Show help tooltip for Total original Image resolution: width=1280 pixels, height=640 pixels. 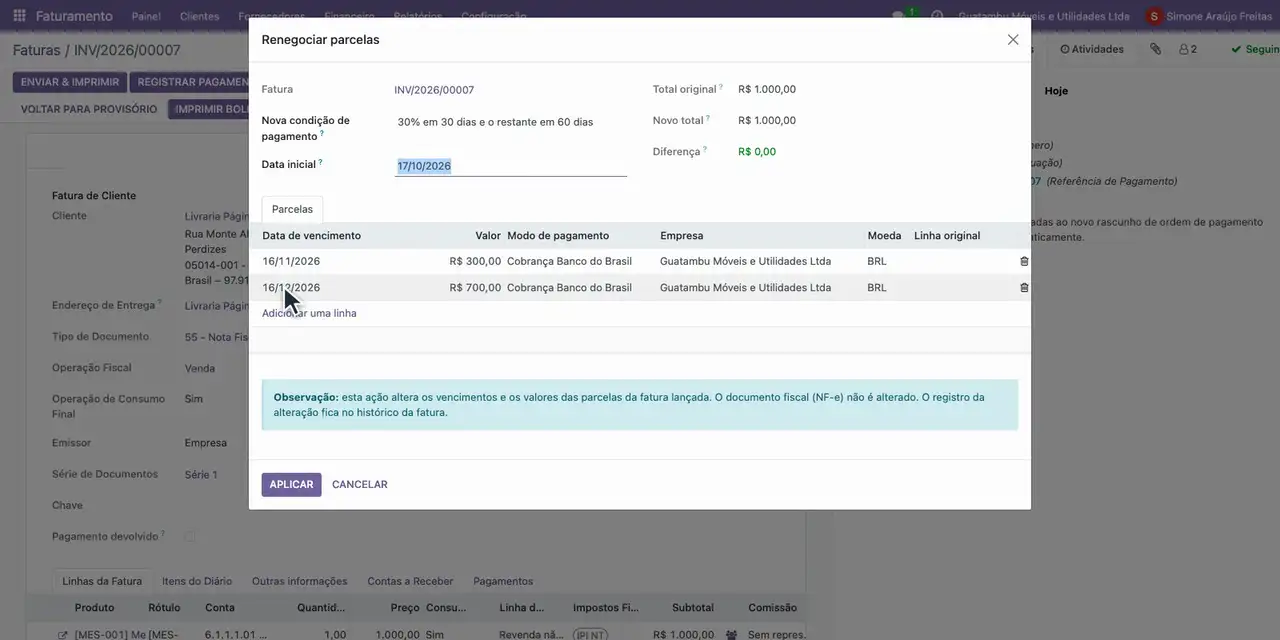tap(720, 86)
